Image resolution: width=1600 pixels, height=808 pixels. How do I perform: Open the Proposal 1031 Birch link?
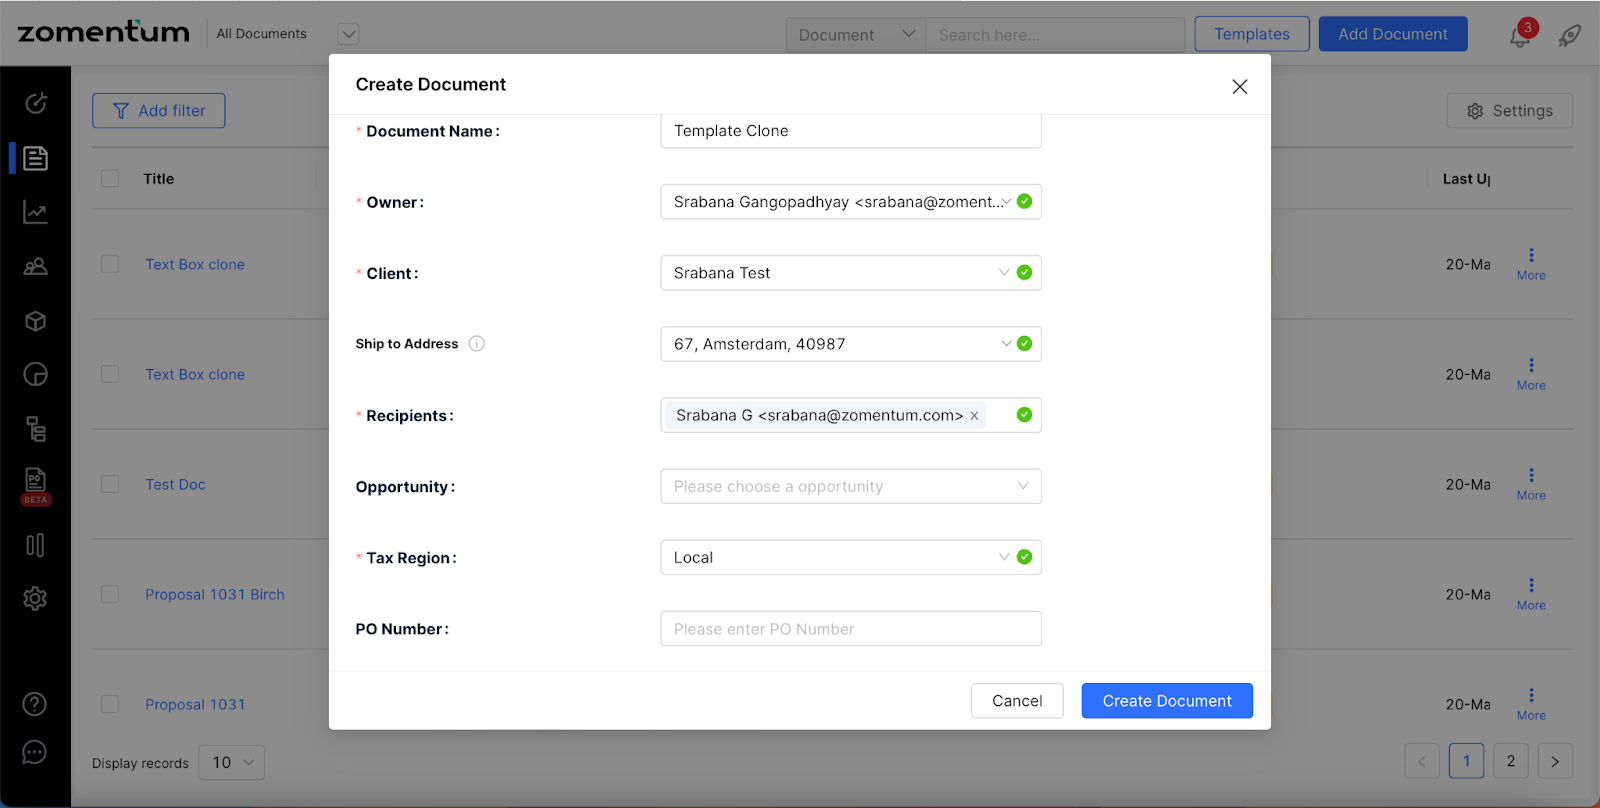coord(215,594)
